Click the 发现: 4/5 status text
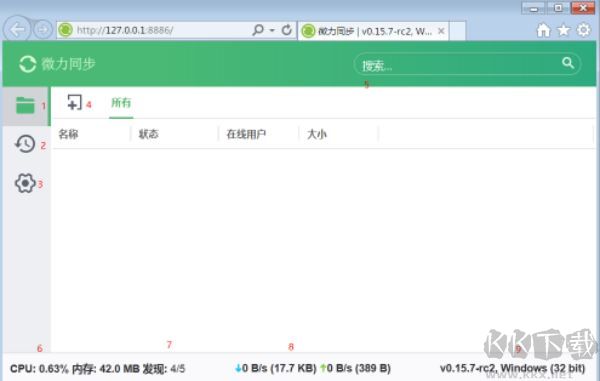 click(x=164, y=369)
